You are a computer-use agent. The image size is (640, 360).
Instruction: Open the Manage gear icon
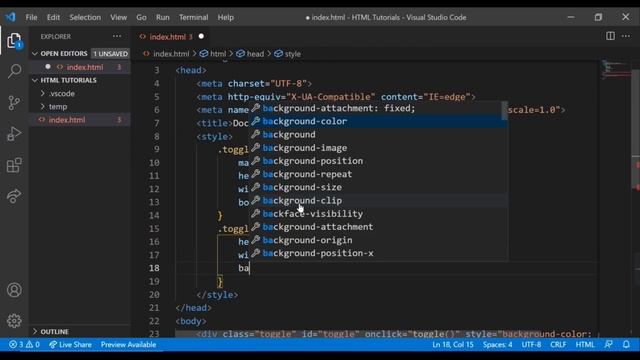point(14,321)
